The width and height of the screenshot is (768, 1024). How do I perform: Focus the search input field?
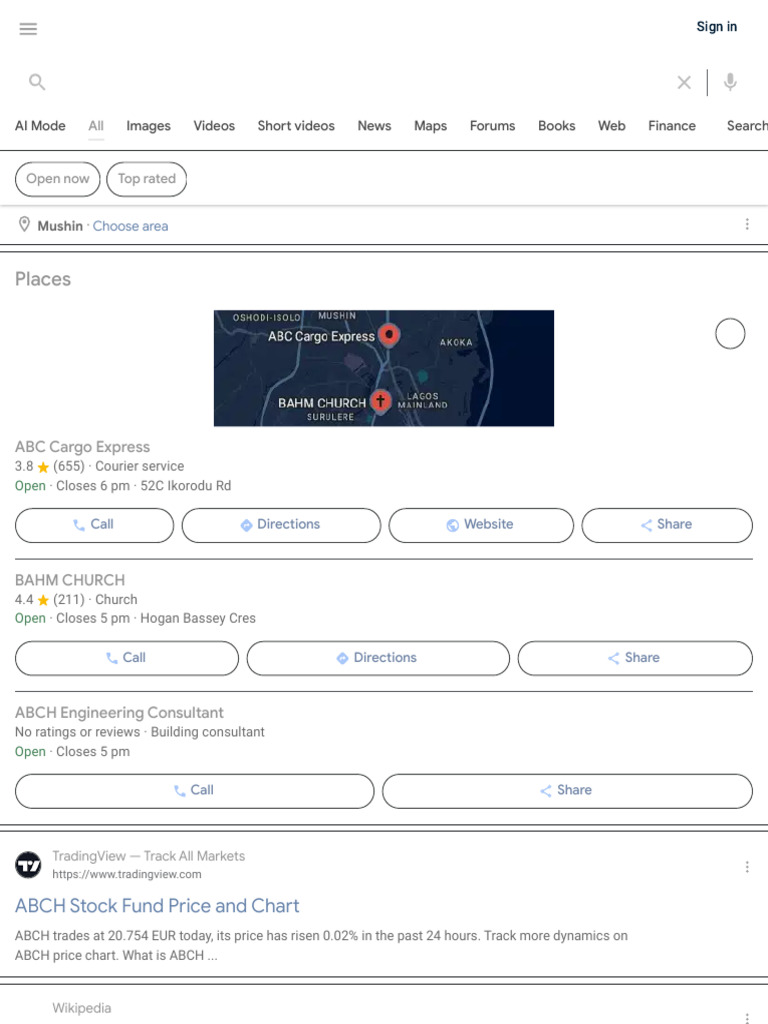[359, 82]
